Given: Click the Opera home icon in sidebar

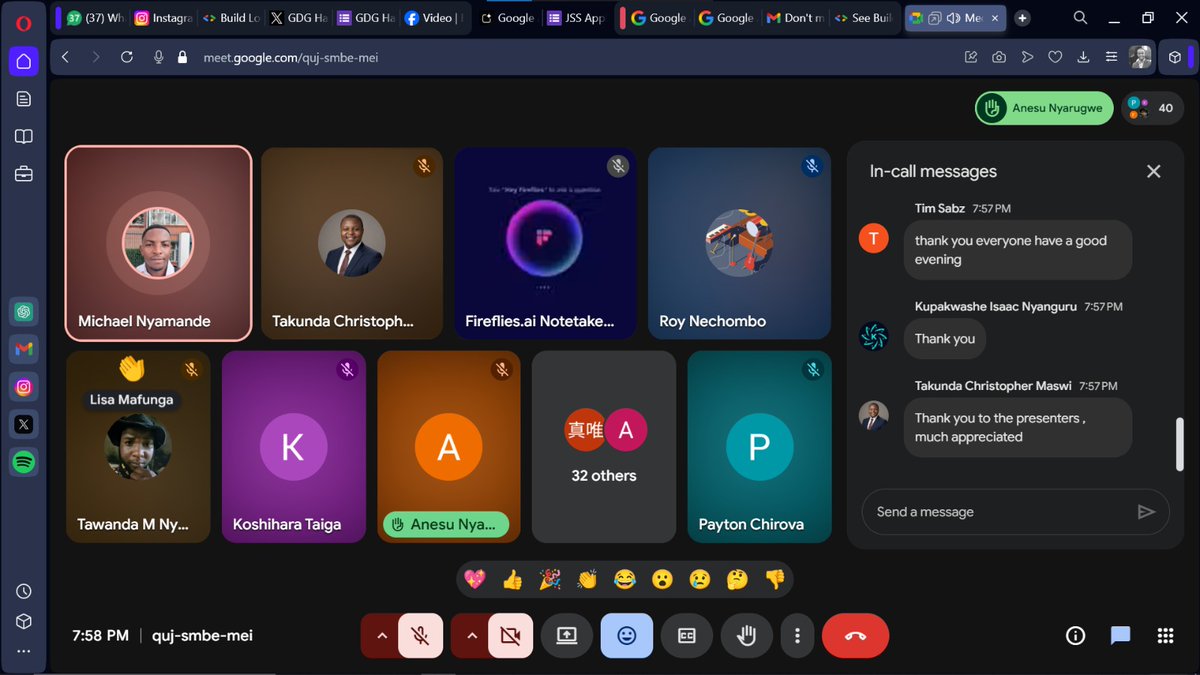Looking at the screenshot, I should 24,61.
